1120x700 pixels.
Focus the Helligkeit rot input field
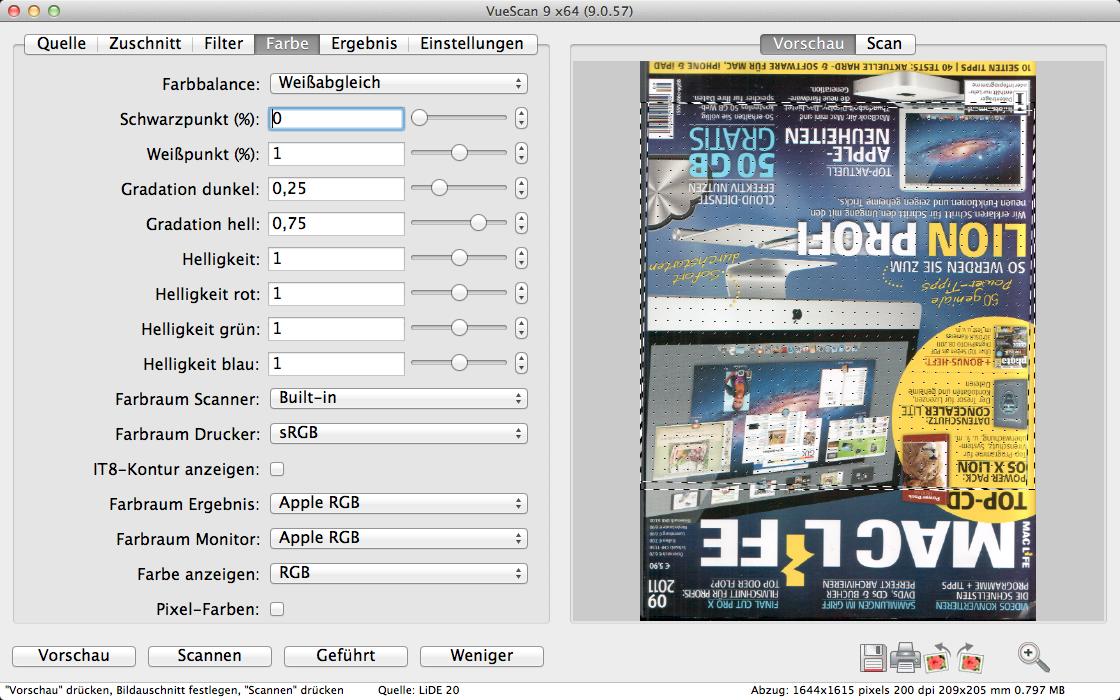point(336,294)
